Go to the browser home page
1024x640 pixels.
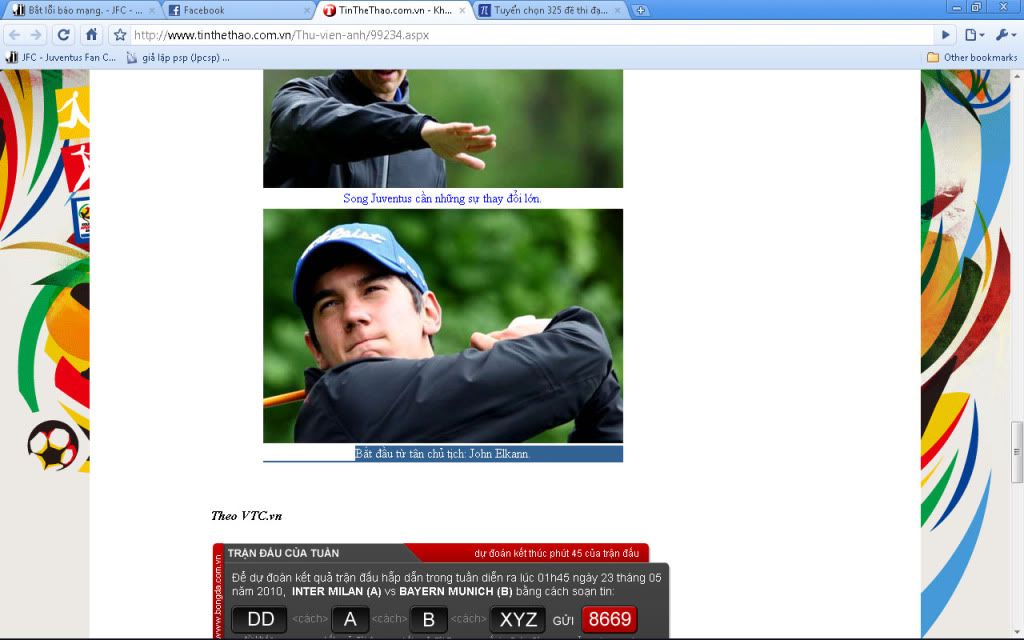click(x=91, y=35)
